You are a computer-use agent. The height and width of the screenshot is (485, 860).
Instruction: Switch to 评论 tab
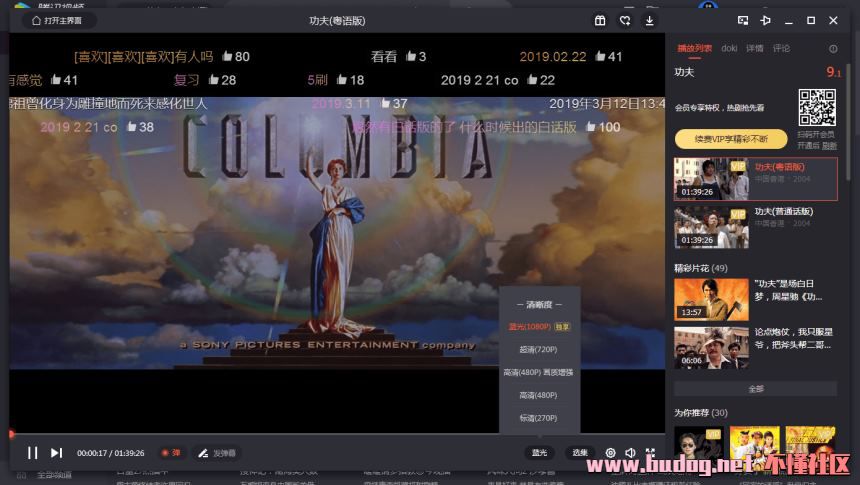tap(782, 48)
